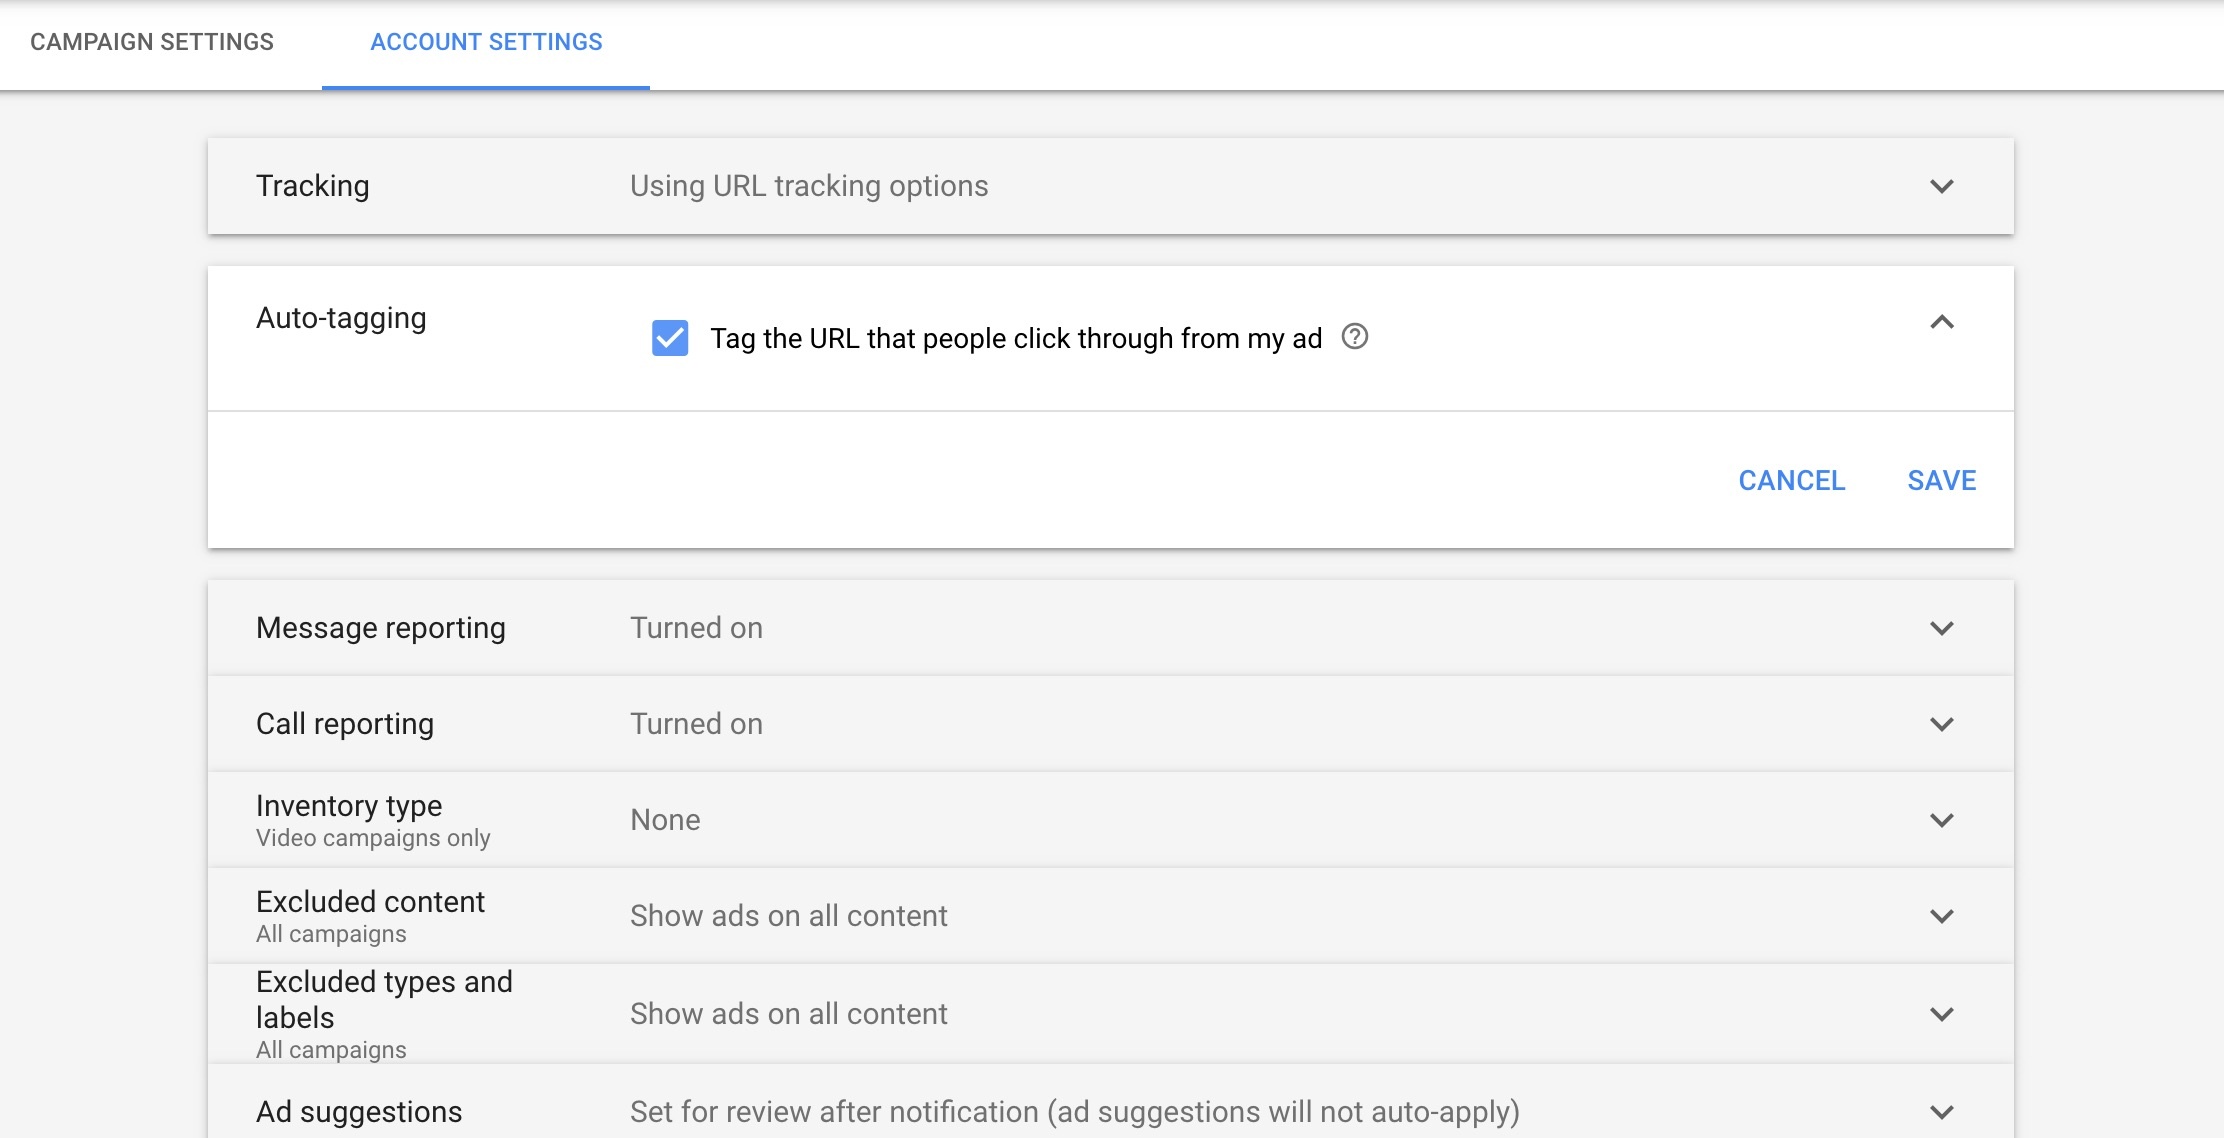Image resolution: width=2224 pixels, height=1138 pixels.
Task: Uncheck the tag URL click-through option
Action: [x=670, y=338]
